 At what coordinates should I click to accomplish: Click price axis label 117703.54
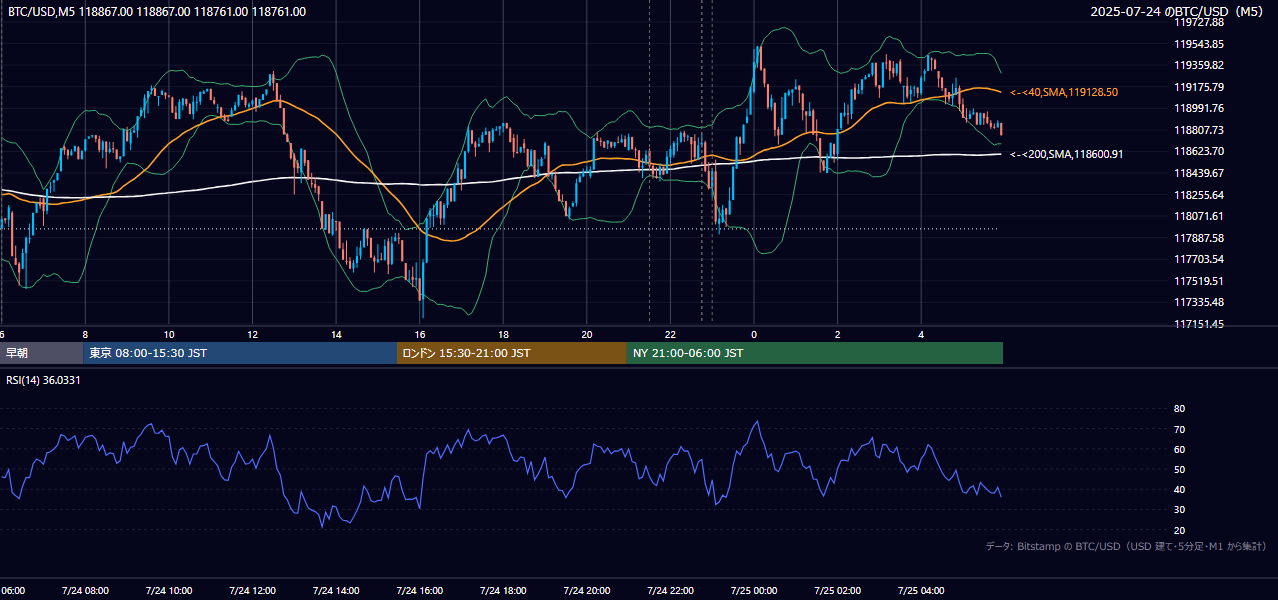1199,259
